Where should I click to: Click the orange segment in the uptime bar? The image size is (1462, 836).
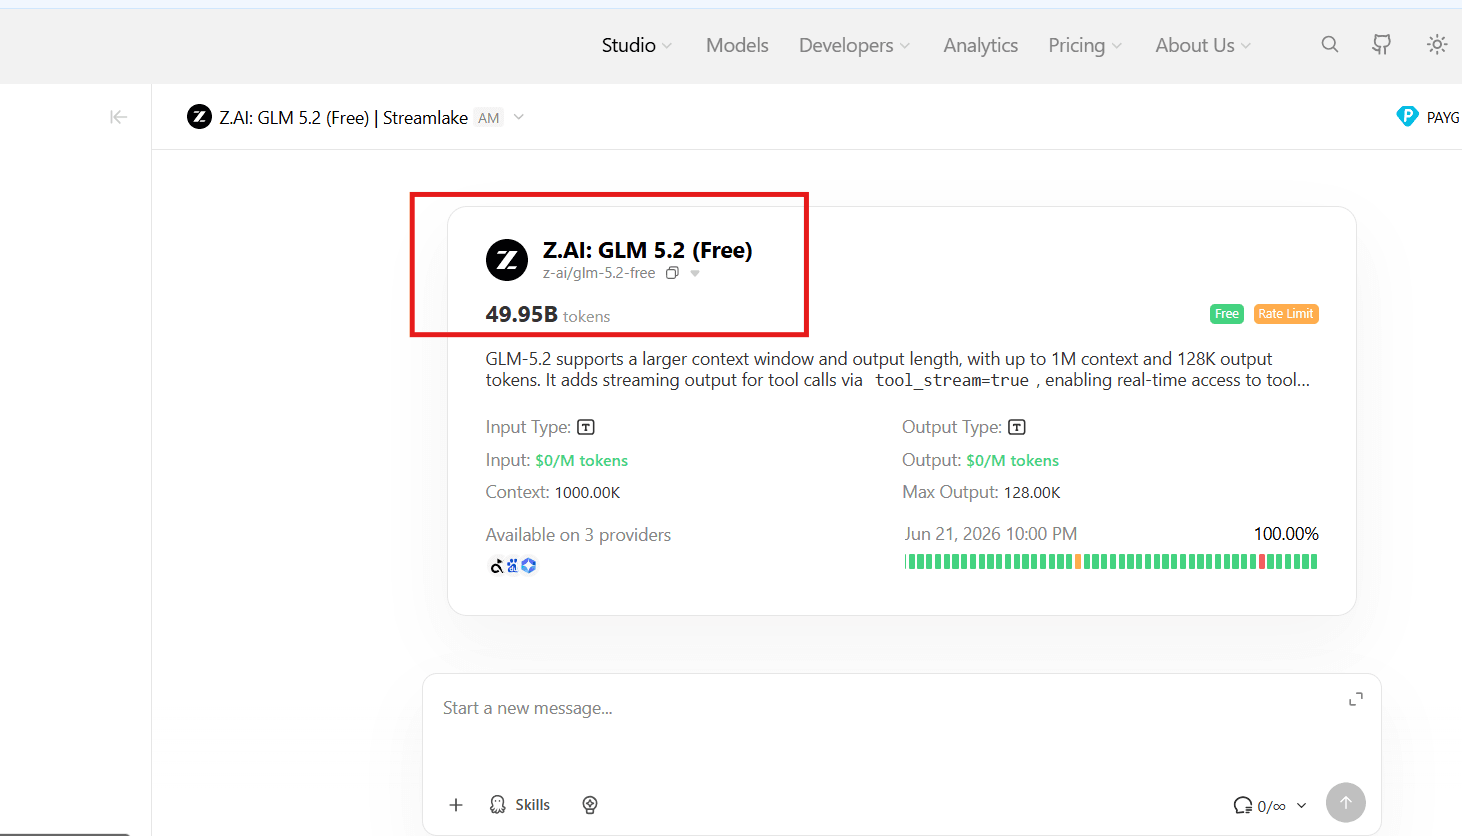tap(1078, 562)
